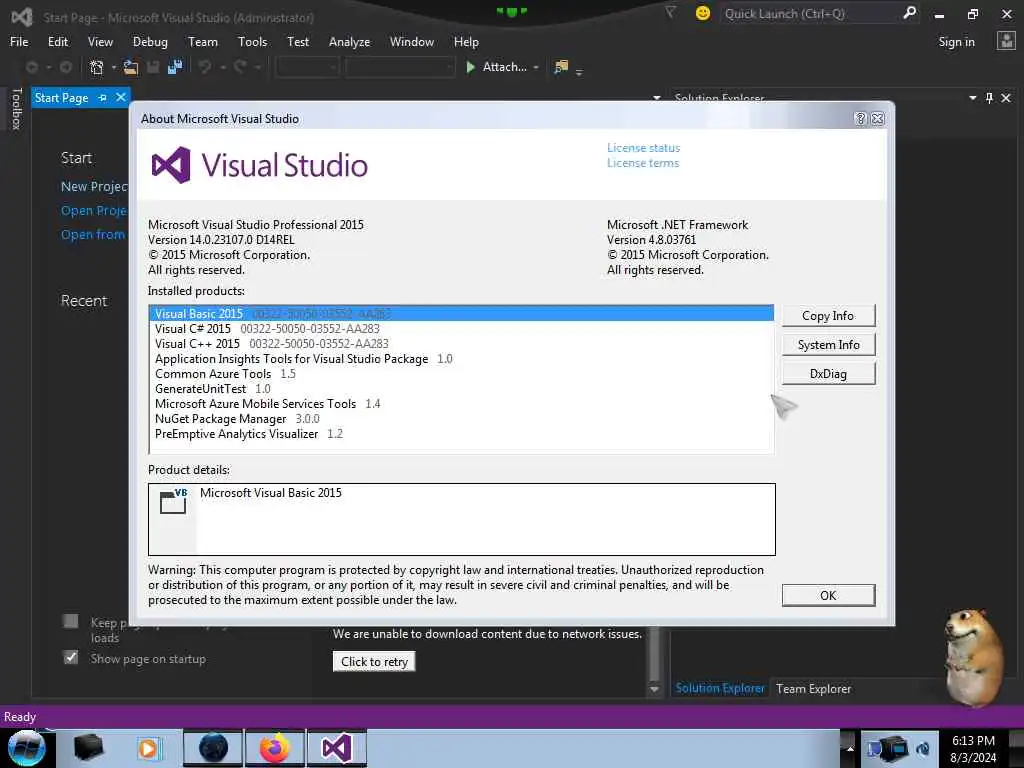Click the System Info button

coord(828,345)
